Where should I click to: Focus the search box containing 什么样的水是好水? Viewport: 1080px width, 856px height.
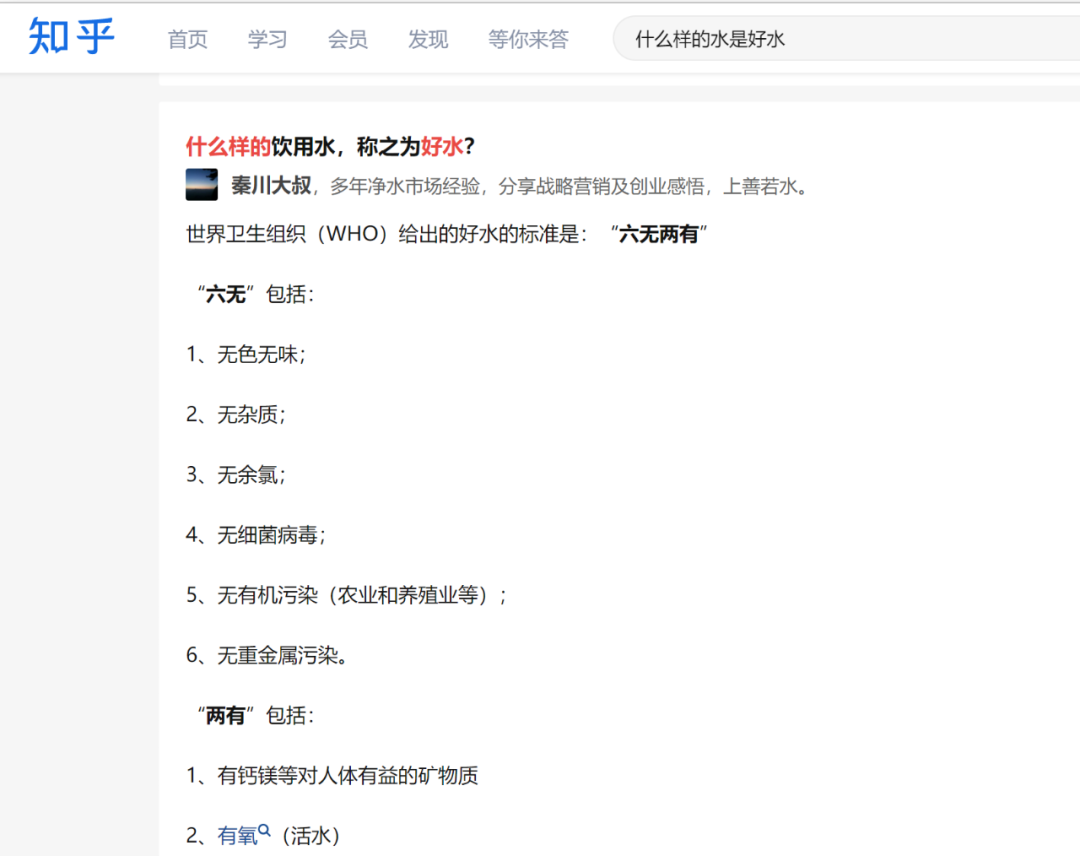pyautogui.click(x=846, y=39)
